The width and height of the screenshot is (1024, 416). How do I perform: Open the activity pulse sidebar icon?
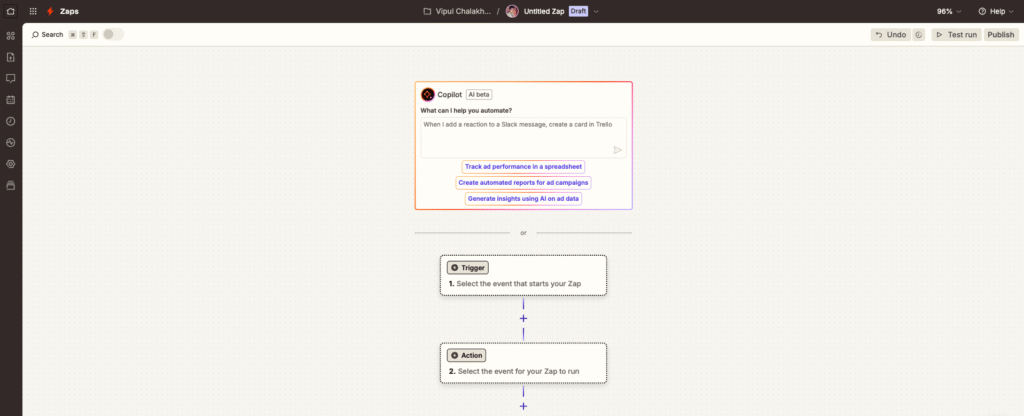click(10, 142)
